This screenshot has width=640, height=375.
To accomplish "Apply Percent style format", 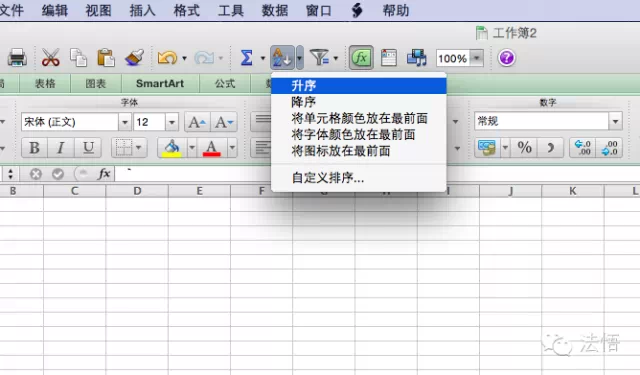I will point(524,148).
